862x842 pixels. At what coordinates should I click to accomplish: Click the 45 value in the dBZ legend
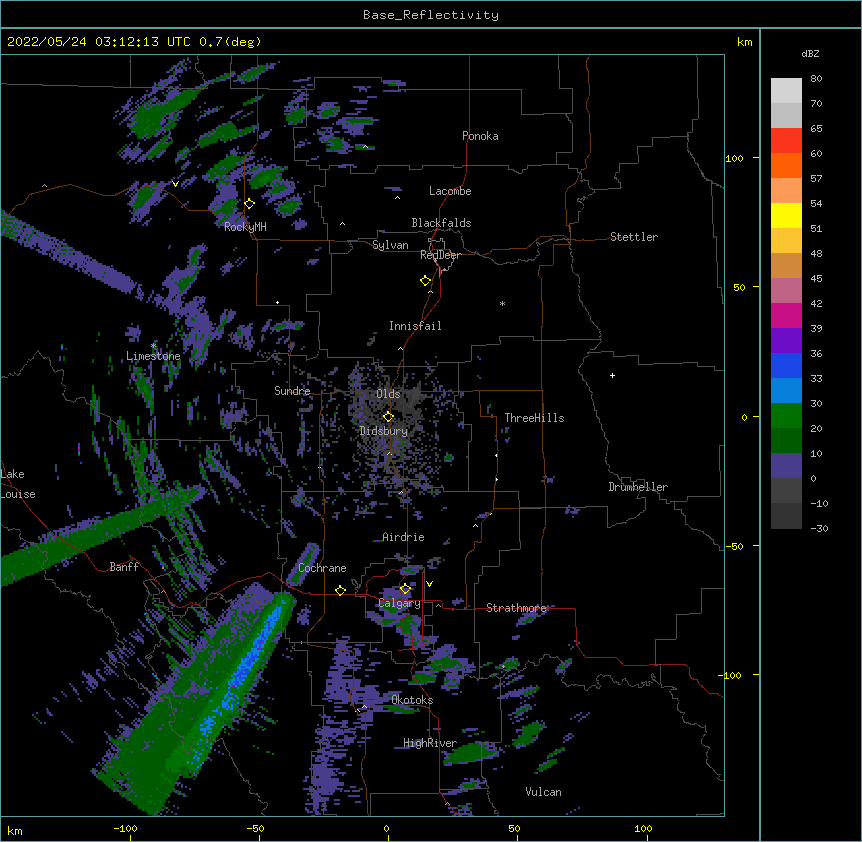[816, 279]
